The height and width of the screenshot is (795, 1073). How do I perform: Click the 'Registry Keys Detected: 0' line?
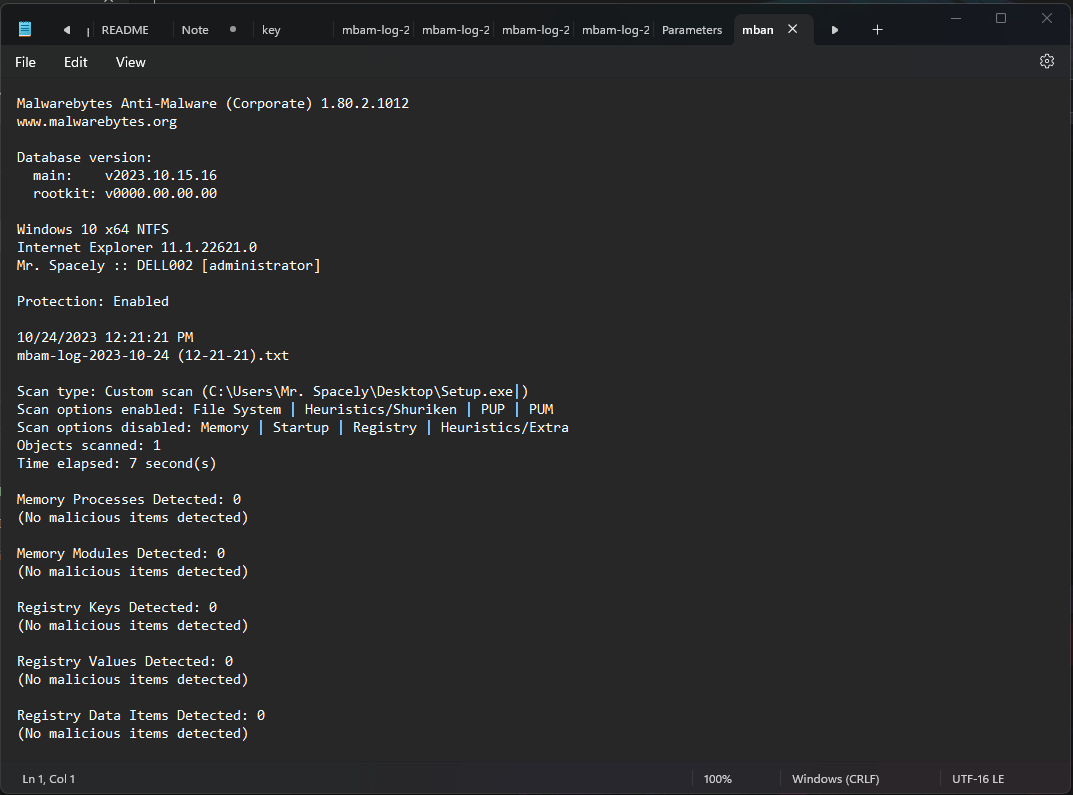pyautogui.click(x=116, y=608)
